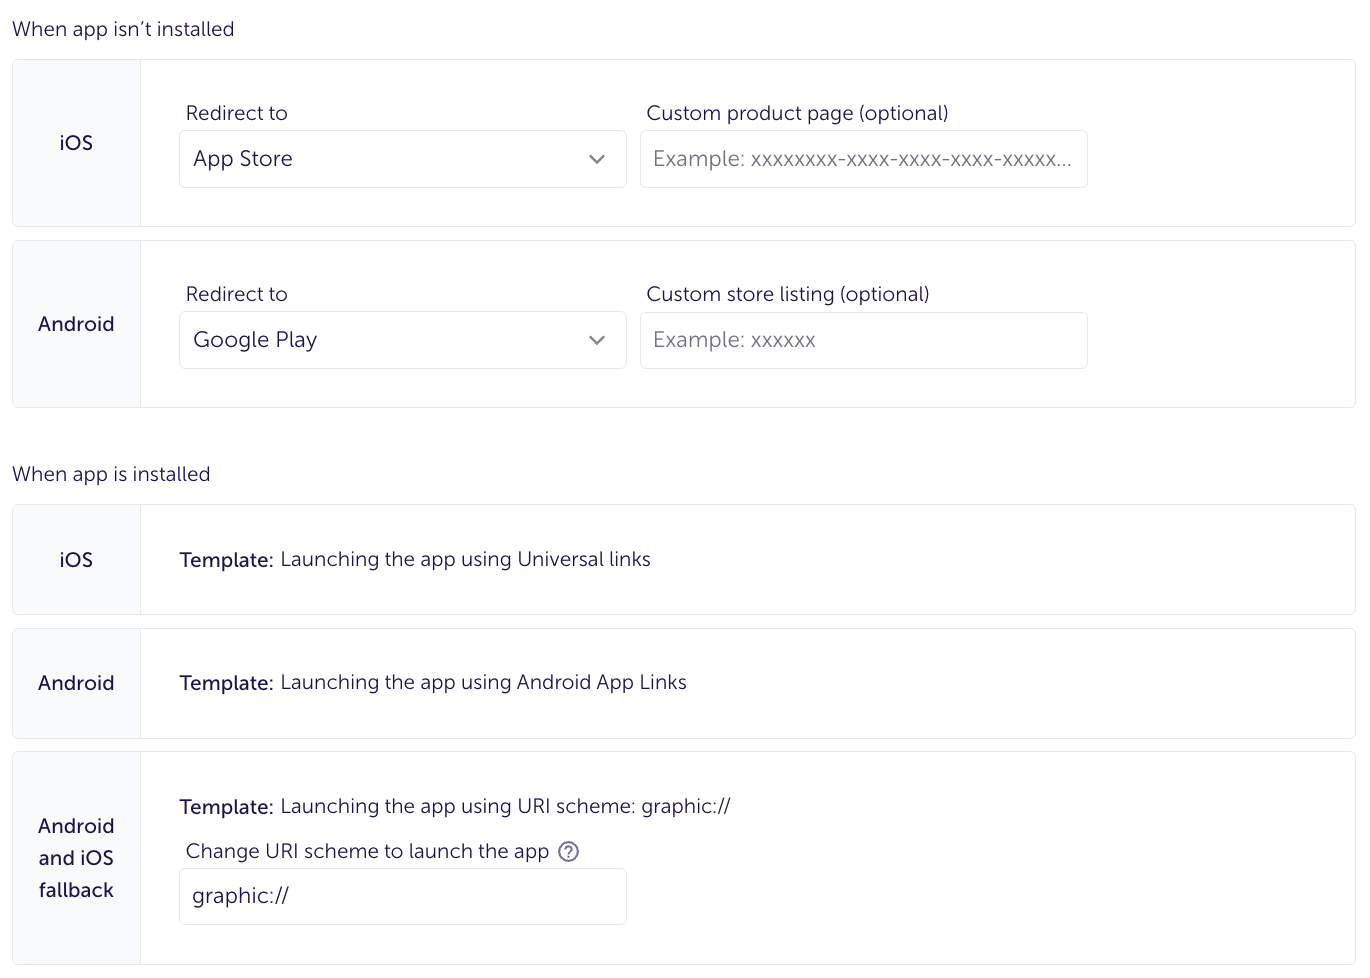Viewport: 1370px width, 978px height.
Task: Click the URI scheme template text line
Action: point(455,807)
